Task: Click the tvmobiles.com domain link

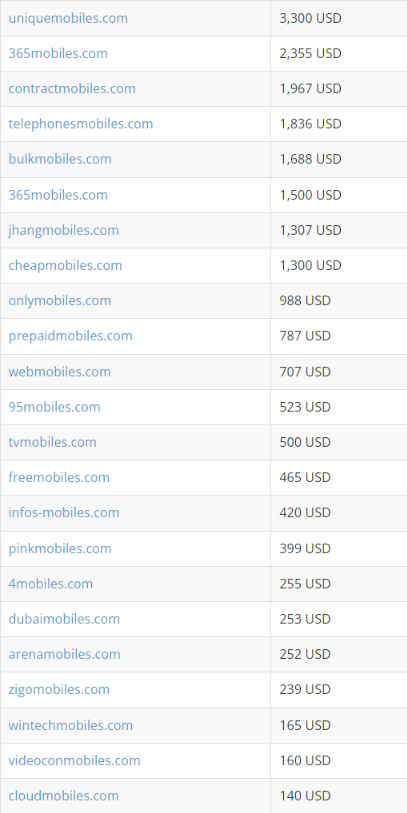Action: pos(52,442)
